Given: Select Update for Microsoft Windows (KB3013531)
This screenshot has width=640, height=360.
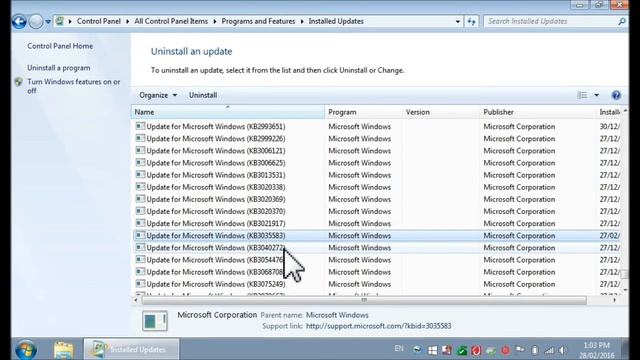Looking at the screenshot, I should pos(376,175).
